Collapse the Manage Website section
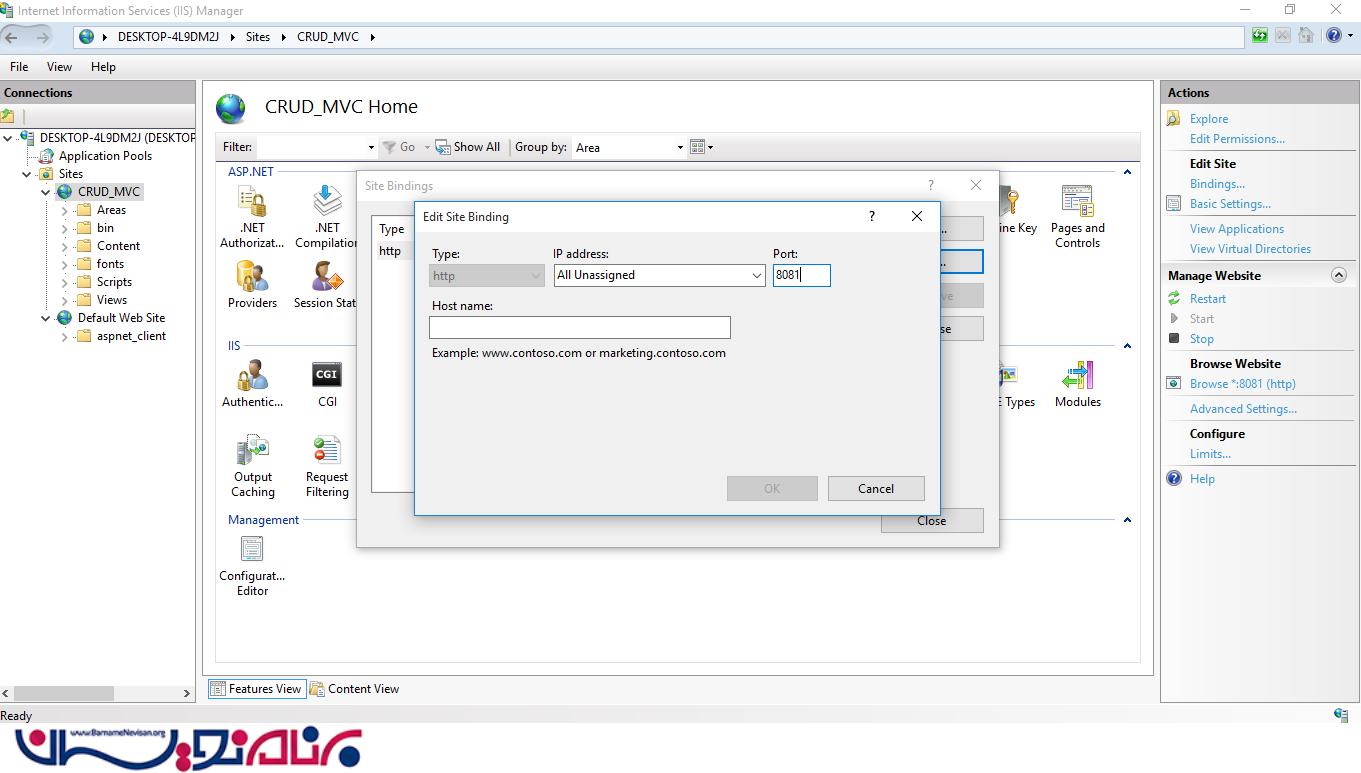The width and height of the screenshot is (1361, 773). point(1339,275)
